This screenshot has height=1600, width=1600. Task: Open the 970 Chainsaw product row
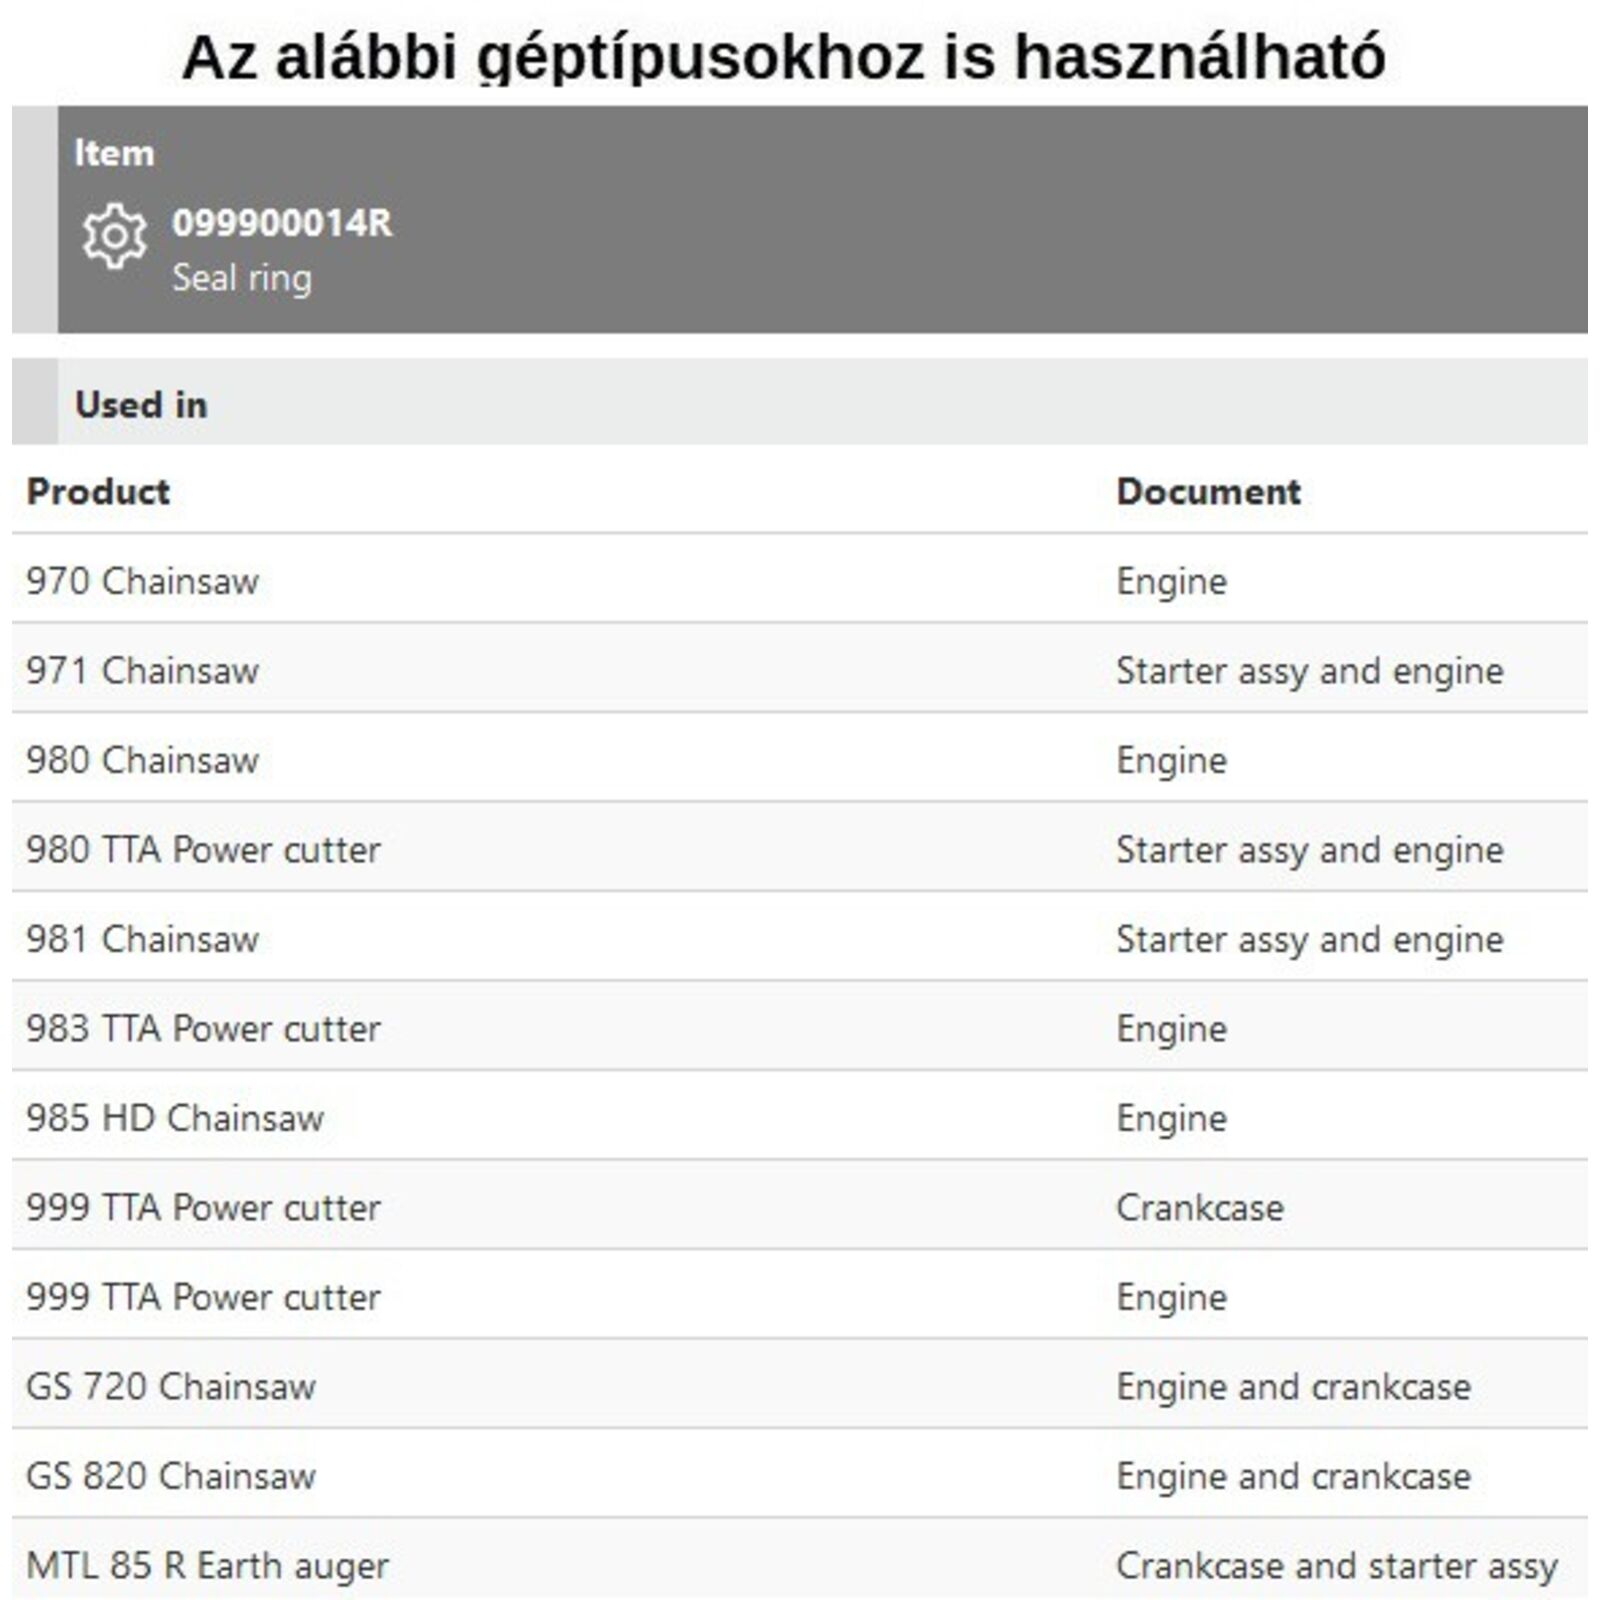point(142,581)
